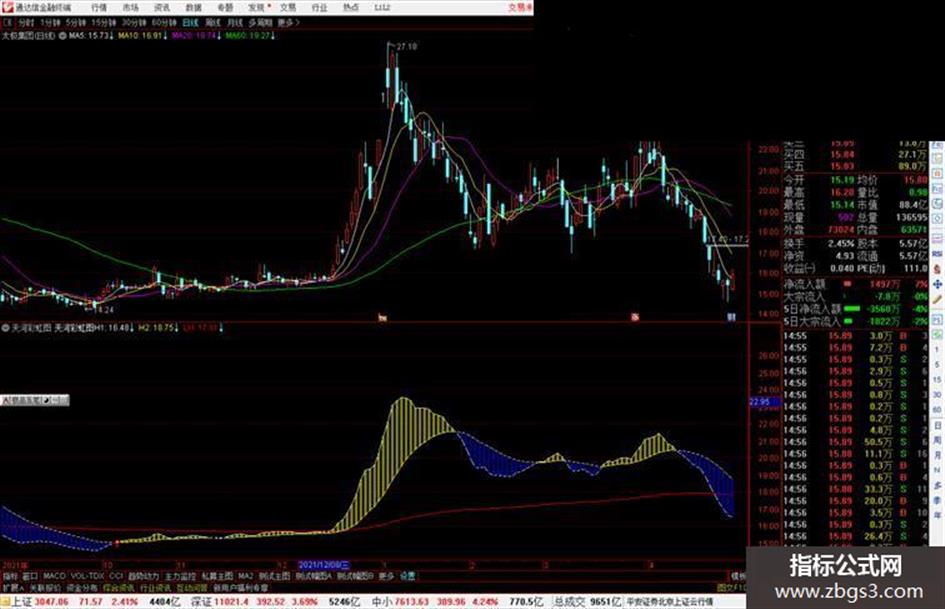This screenshot has width=945, height=609.
Task: Click the 27.10 high price label
Action: (x=407, y=46)
